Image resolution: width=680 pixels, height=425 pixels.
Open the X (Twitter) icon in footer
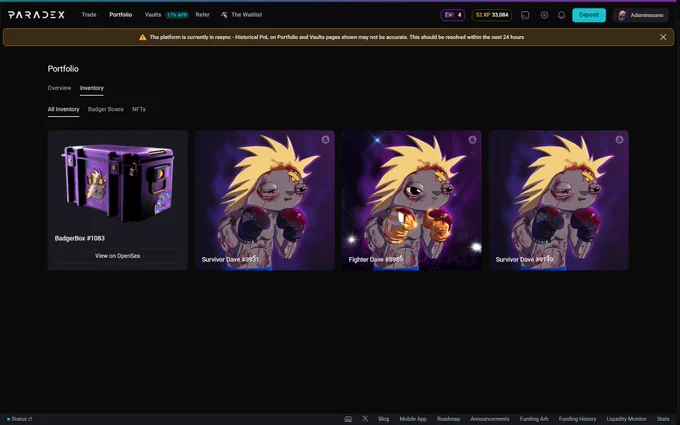(x=365, y=419)
